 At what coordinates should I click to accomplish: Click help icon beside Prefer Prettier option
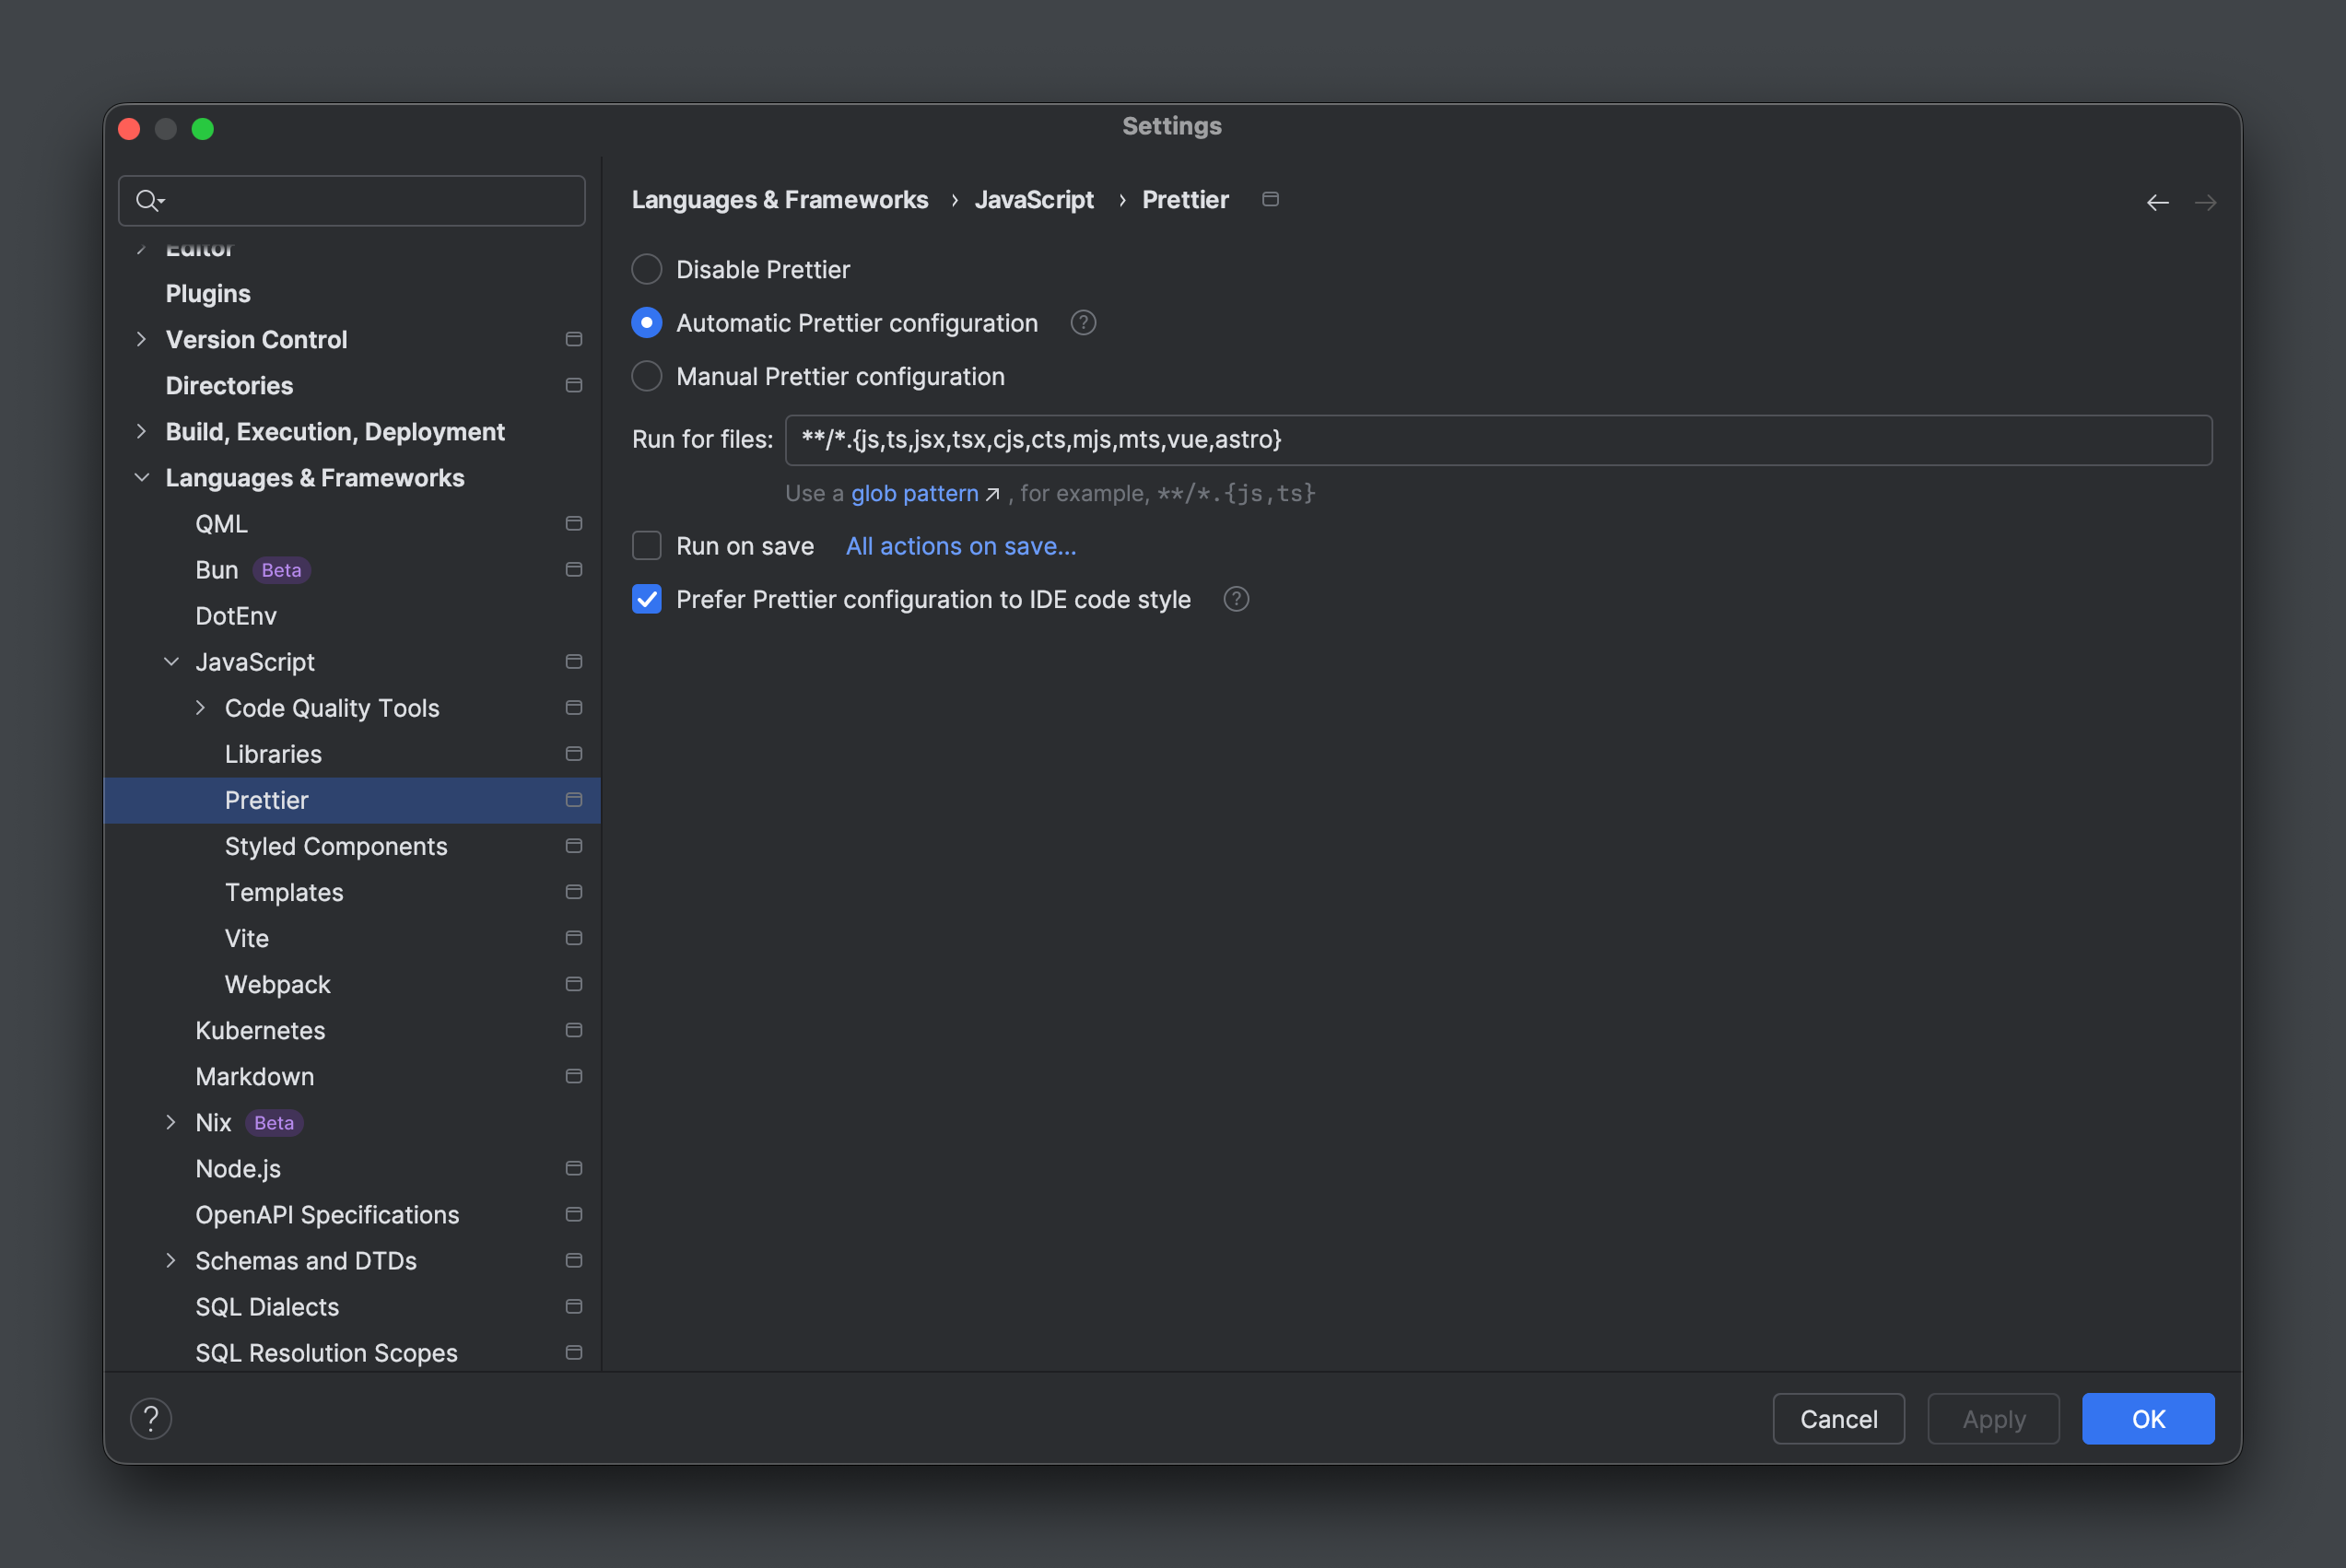(1235, 599)
